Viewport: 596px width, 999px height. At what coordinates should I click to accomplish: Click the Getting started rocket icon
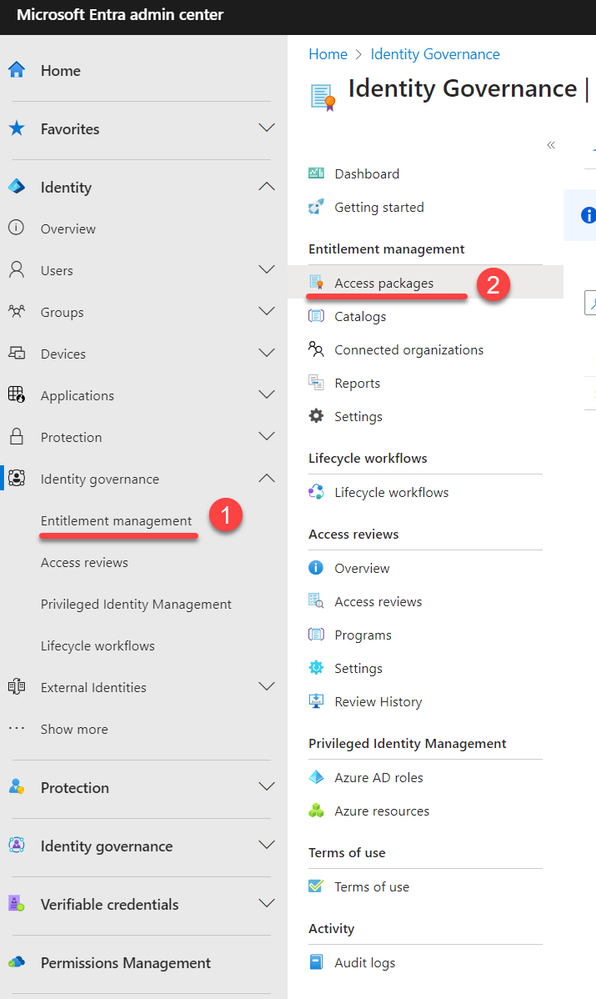tap(316, 206)
